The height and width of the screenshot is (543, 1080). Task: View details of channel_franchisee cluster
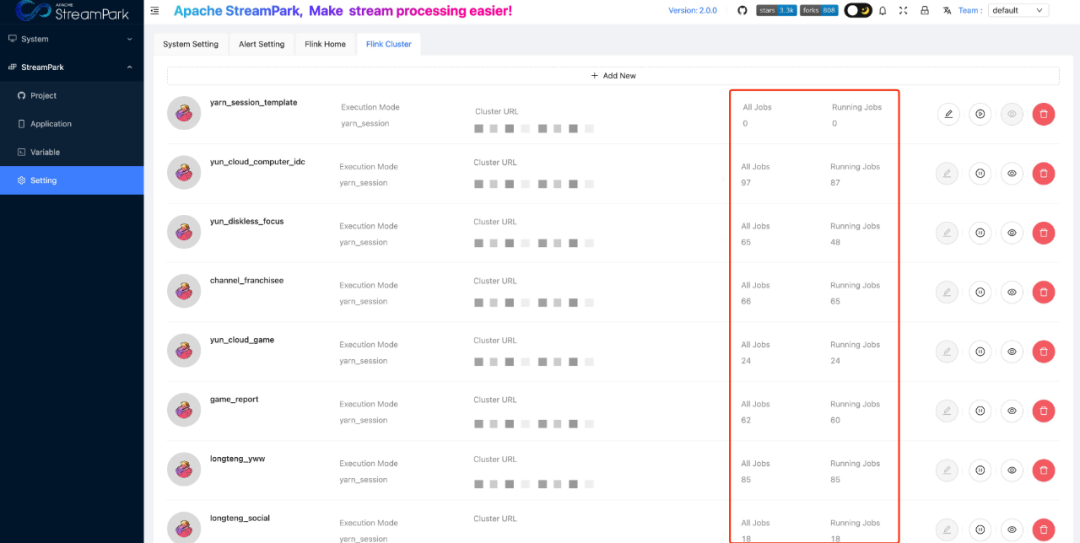(x=1012, y=292)
